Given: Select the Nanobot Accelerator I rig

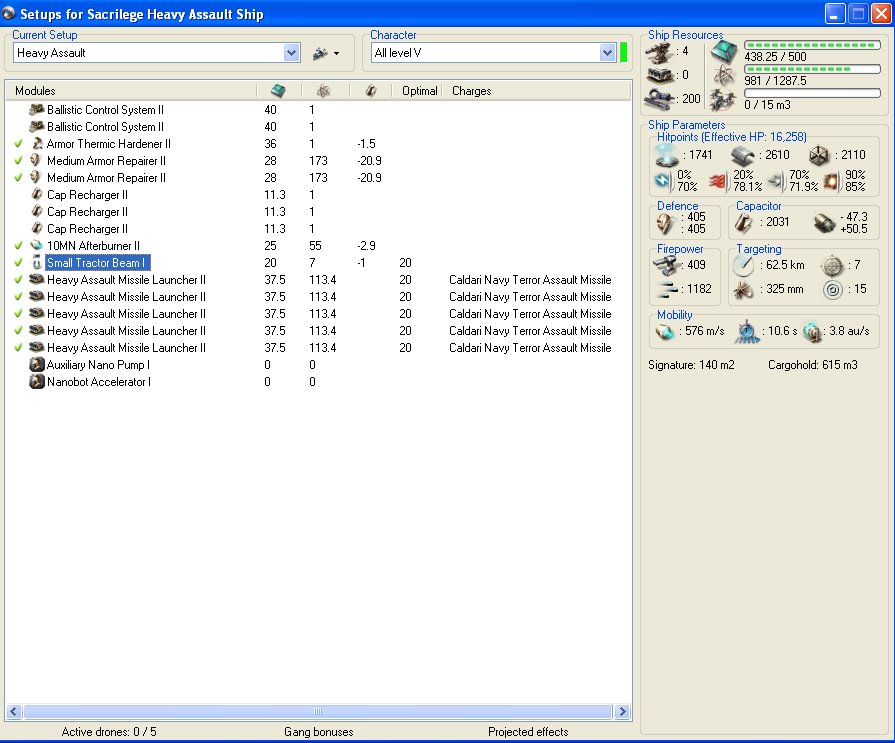Looking at the screenshot, I should coord(99,382).
